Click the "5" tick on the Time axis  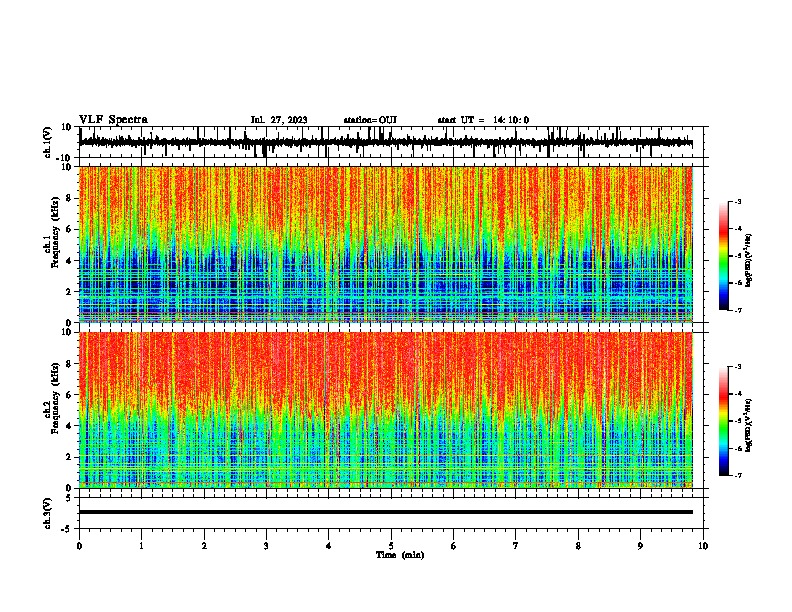click(x=391, y=546)
